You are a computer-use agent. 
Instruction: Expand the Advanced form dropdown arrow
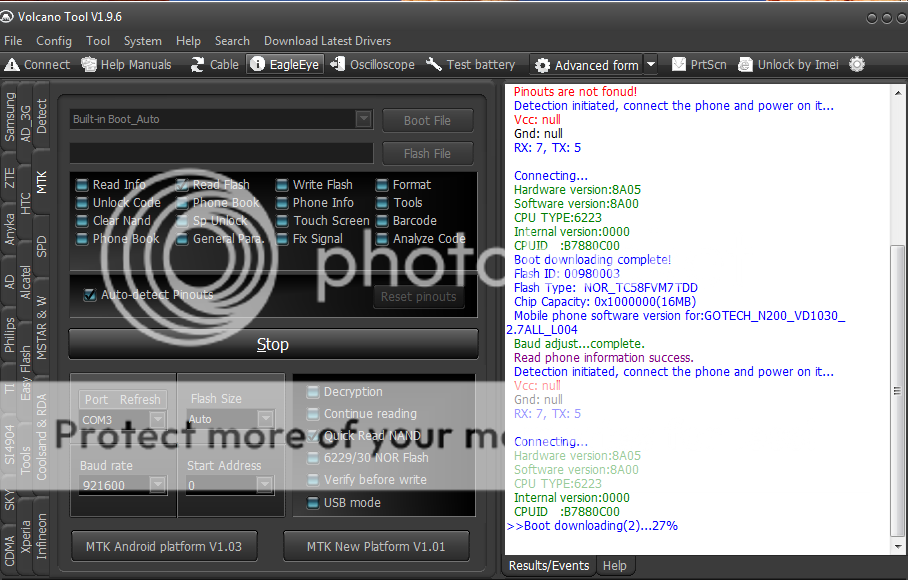pos(651,65)
